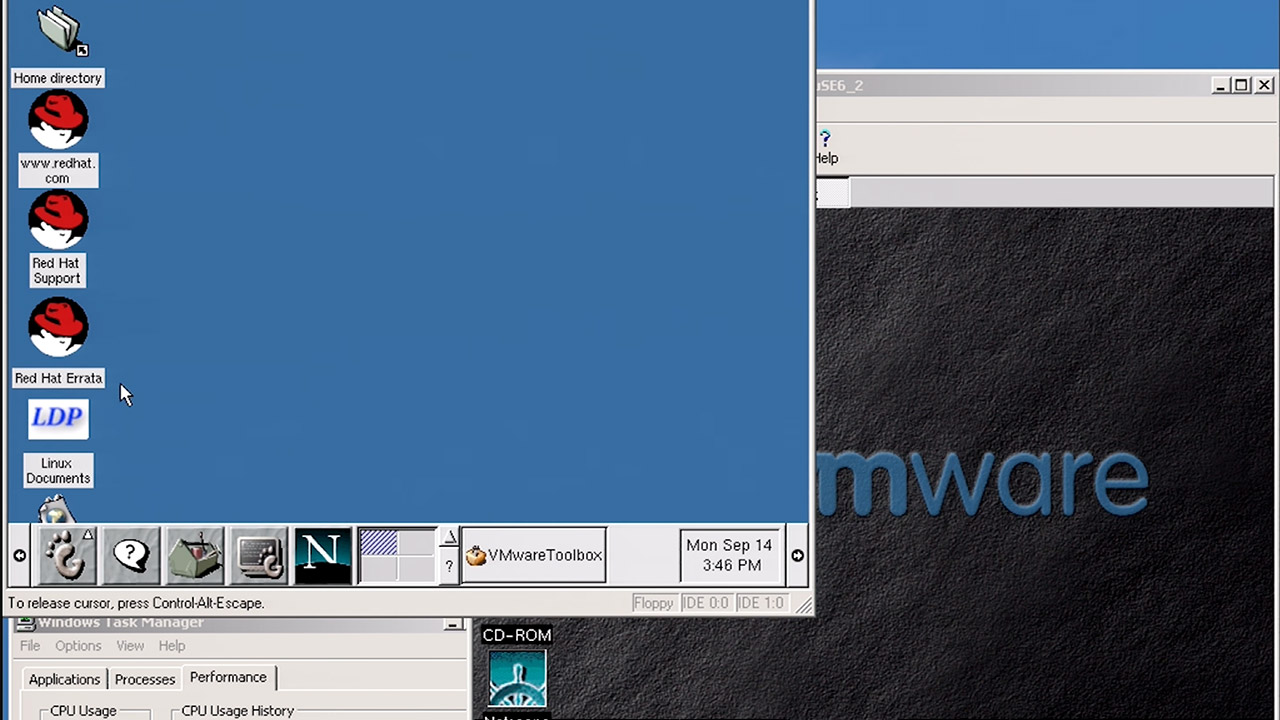Open the pager properties question button
This screenshot has width=1280, height=720.
[449, 567]
